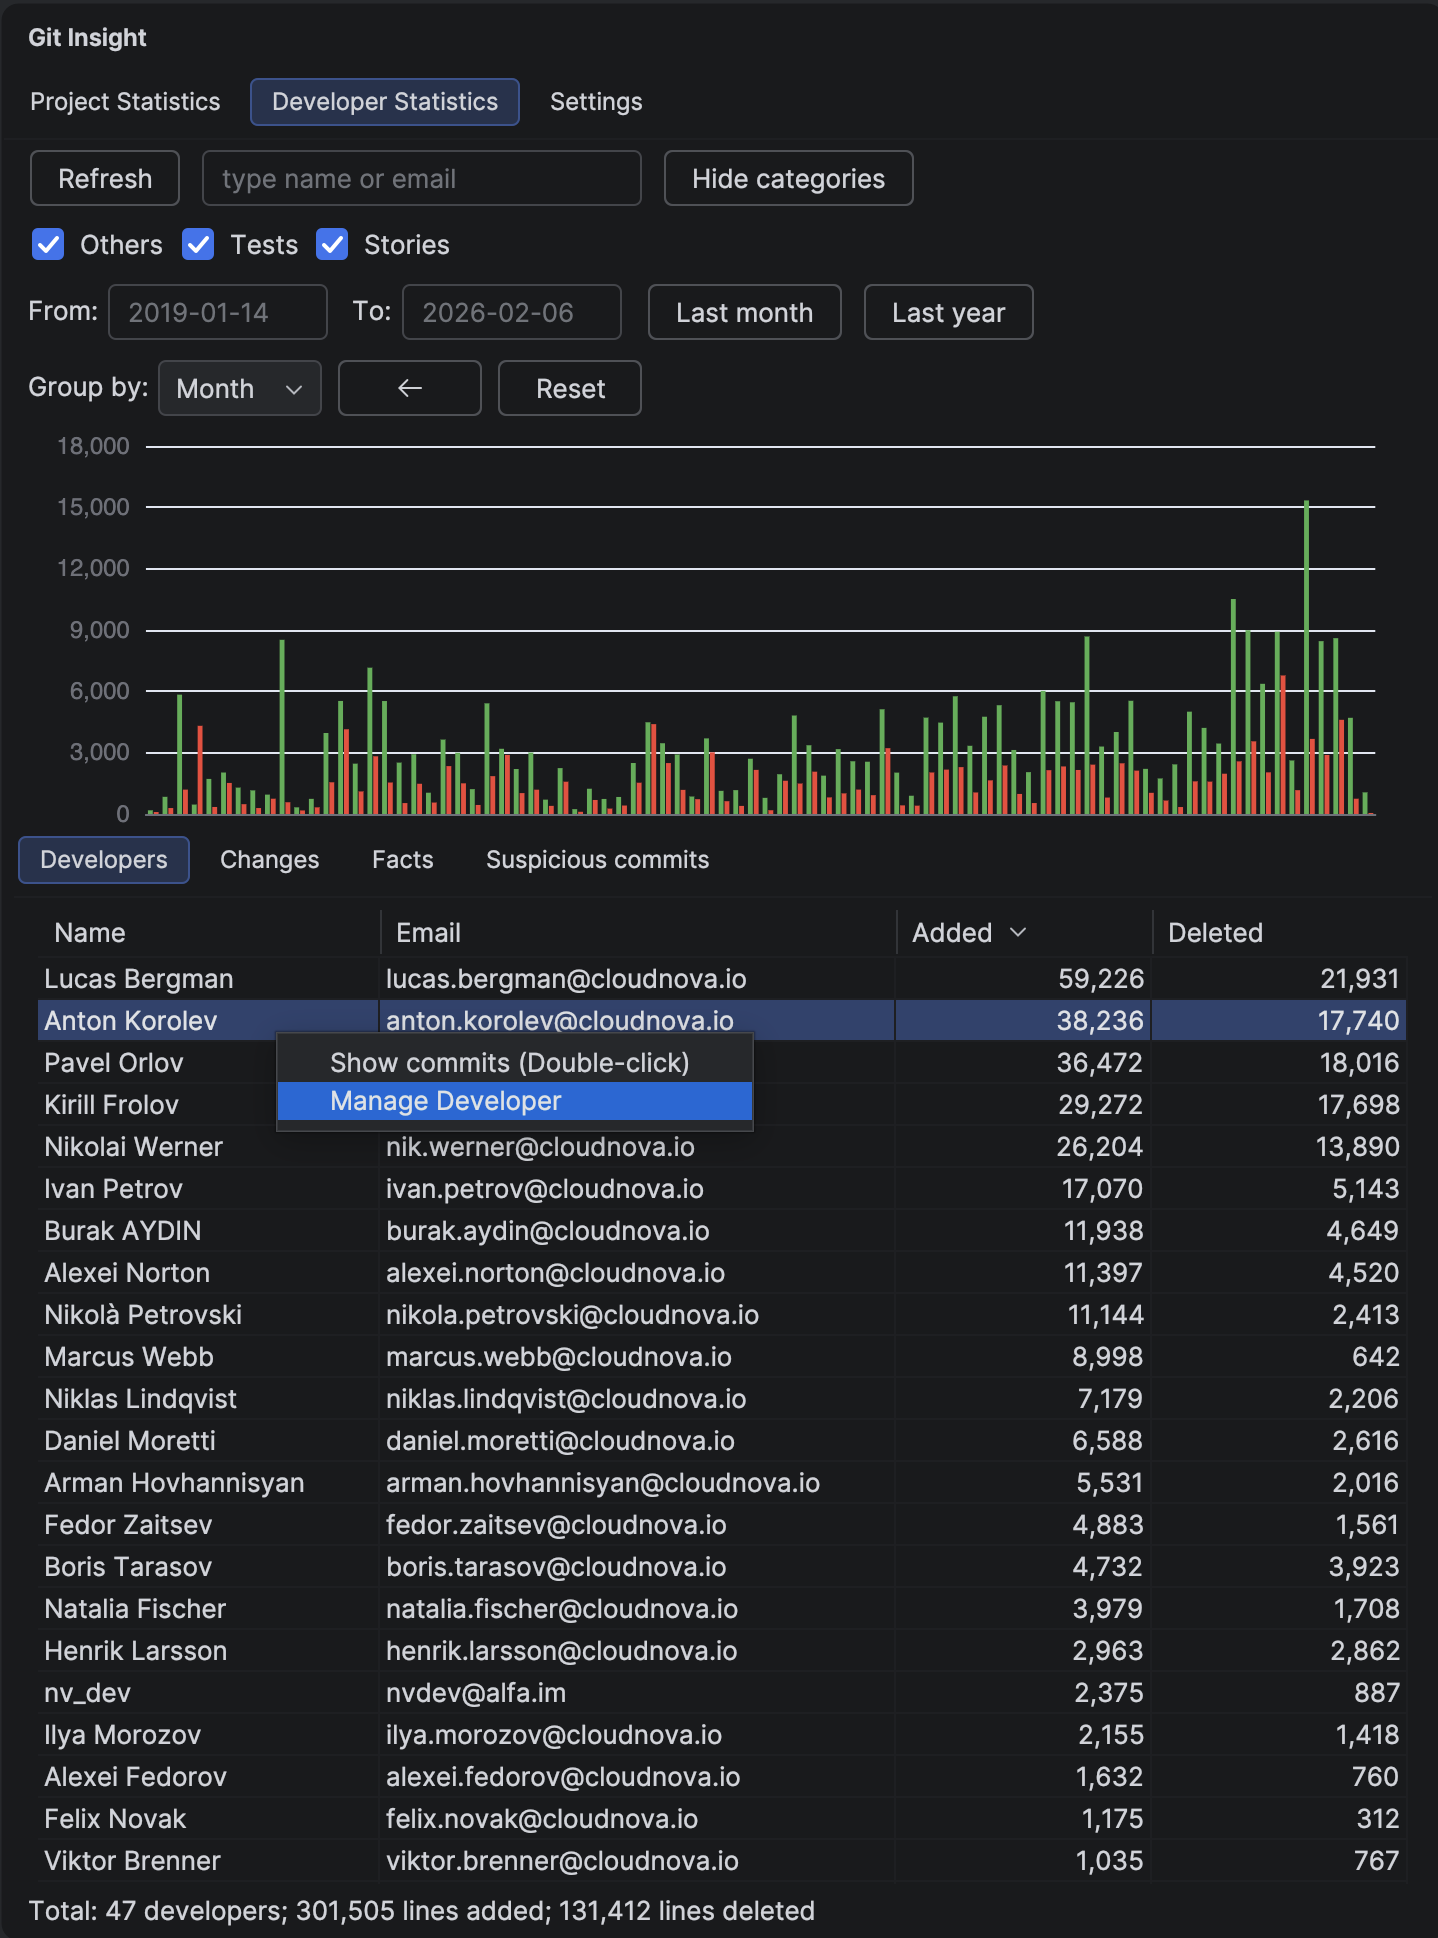Screen dimensions: 1438x1938
Task: Select the Burak AYDIN row
Action: point(722,1230)
